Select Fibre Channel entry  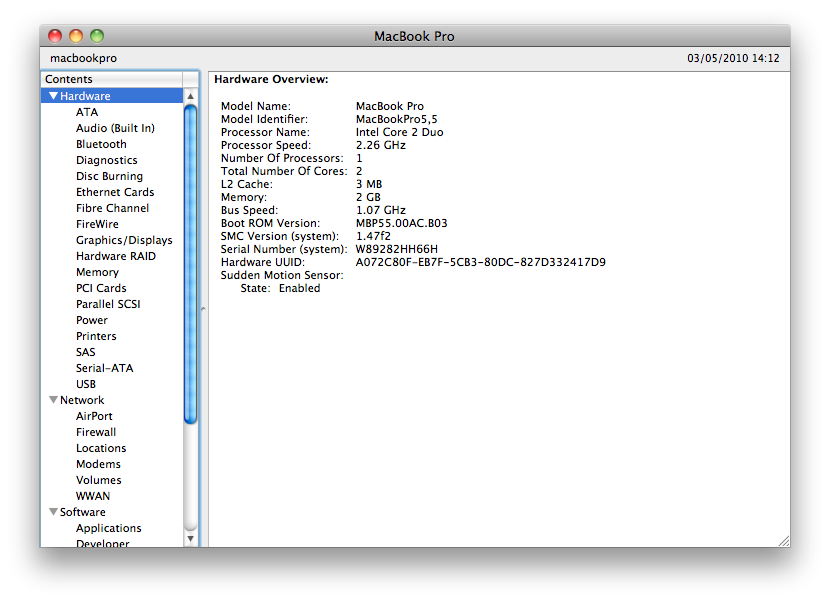tap(112, 208)
